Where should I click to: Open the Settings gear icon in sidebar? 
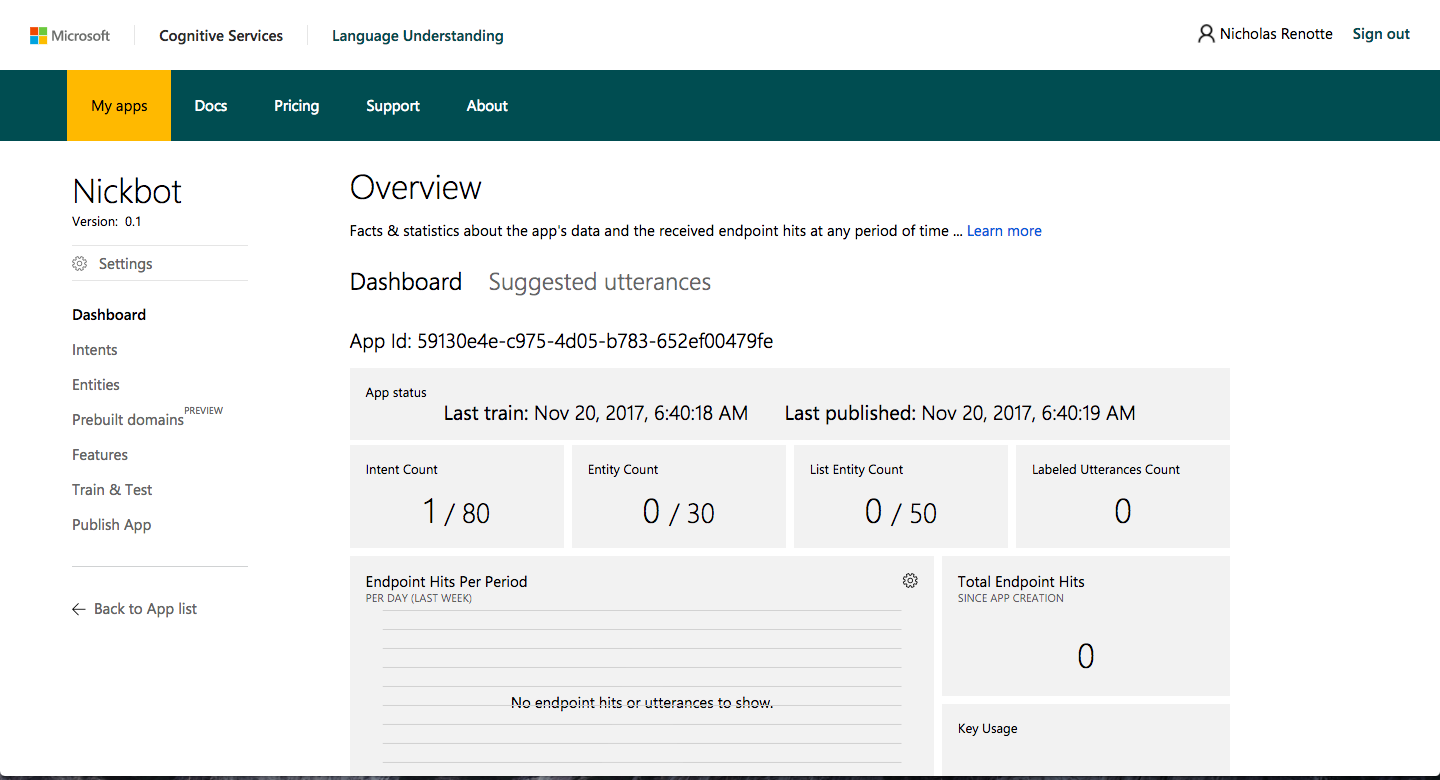[80, 264]
